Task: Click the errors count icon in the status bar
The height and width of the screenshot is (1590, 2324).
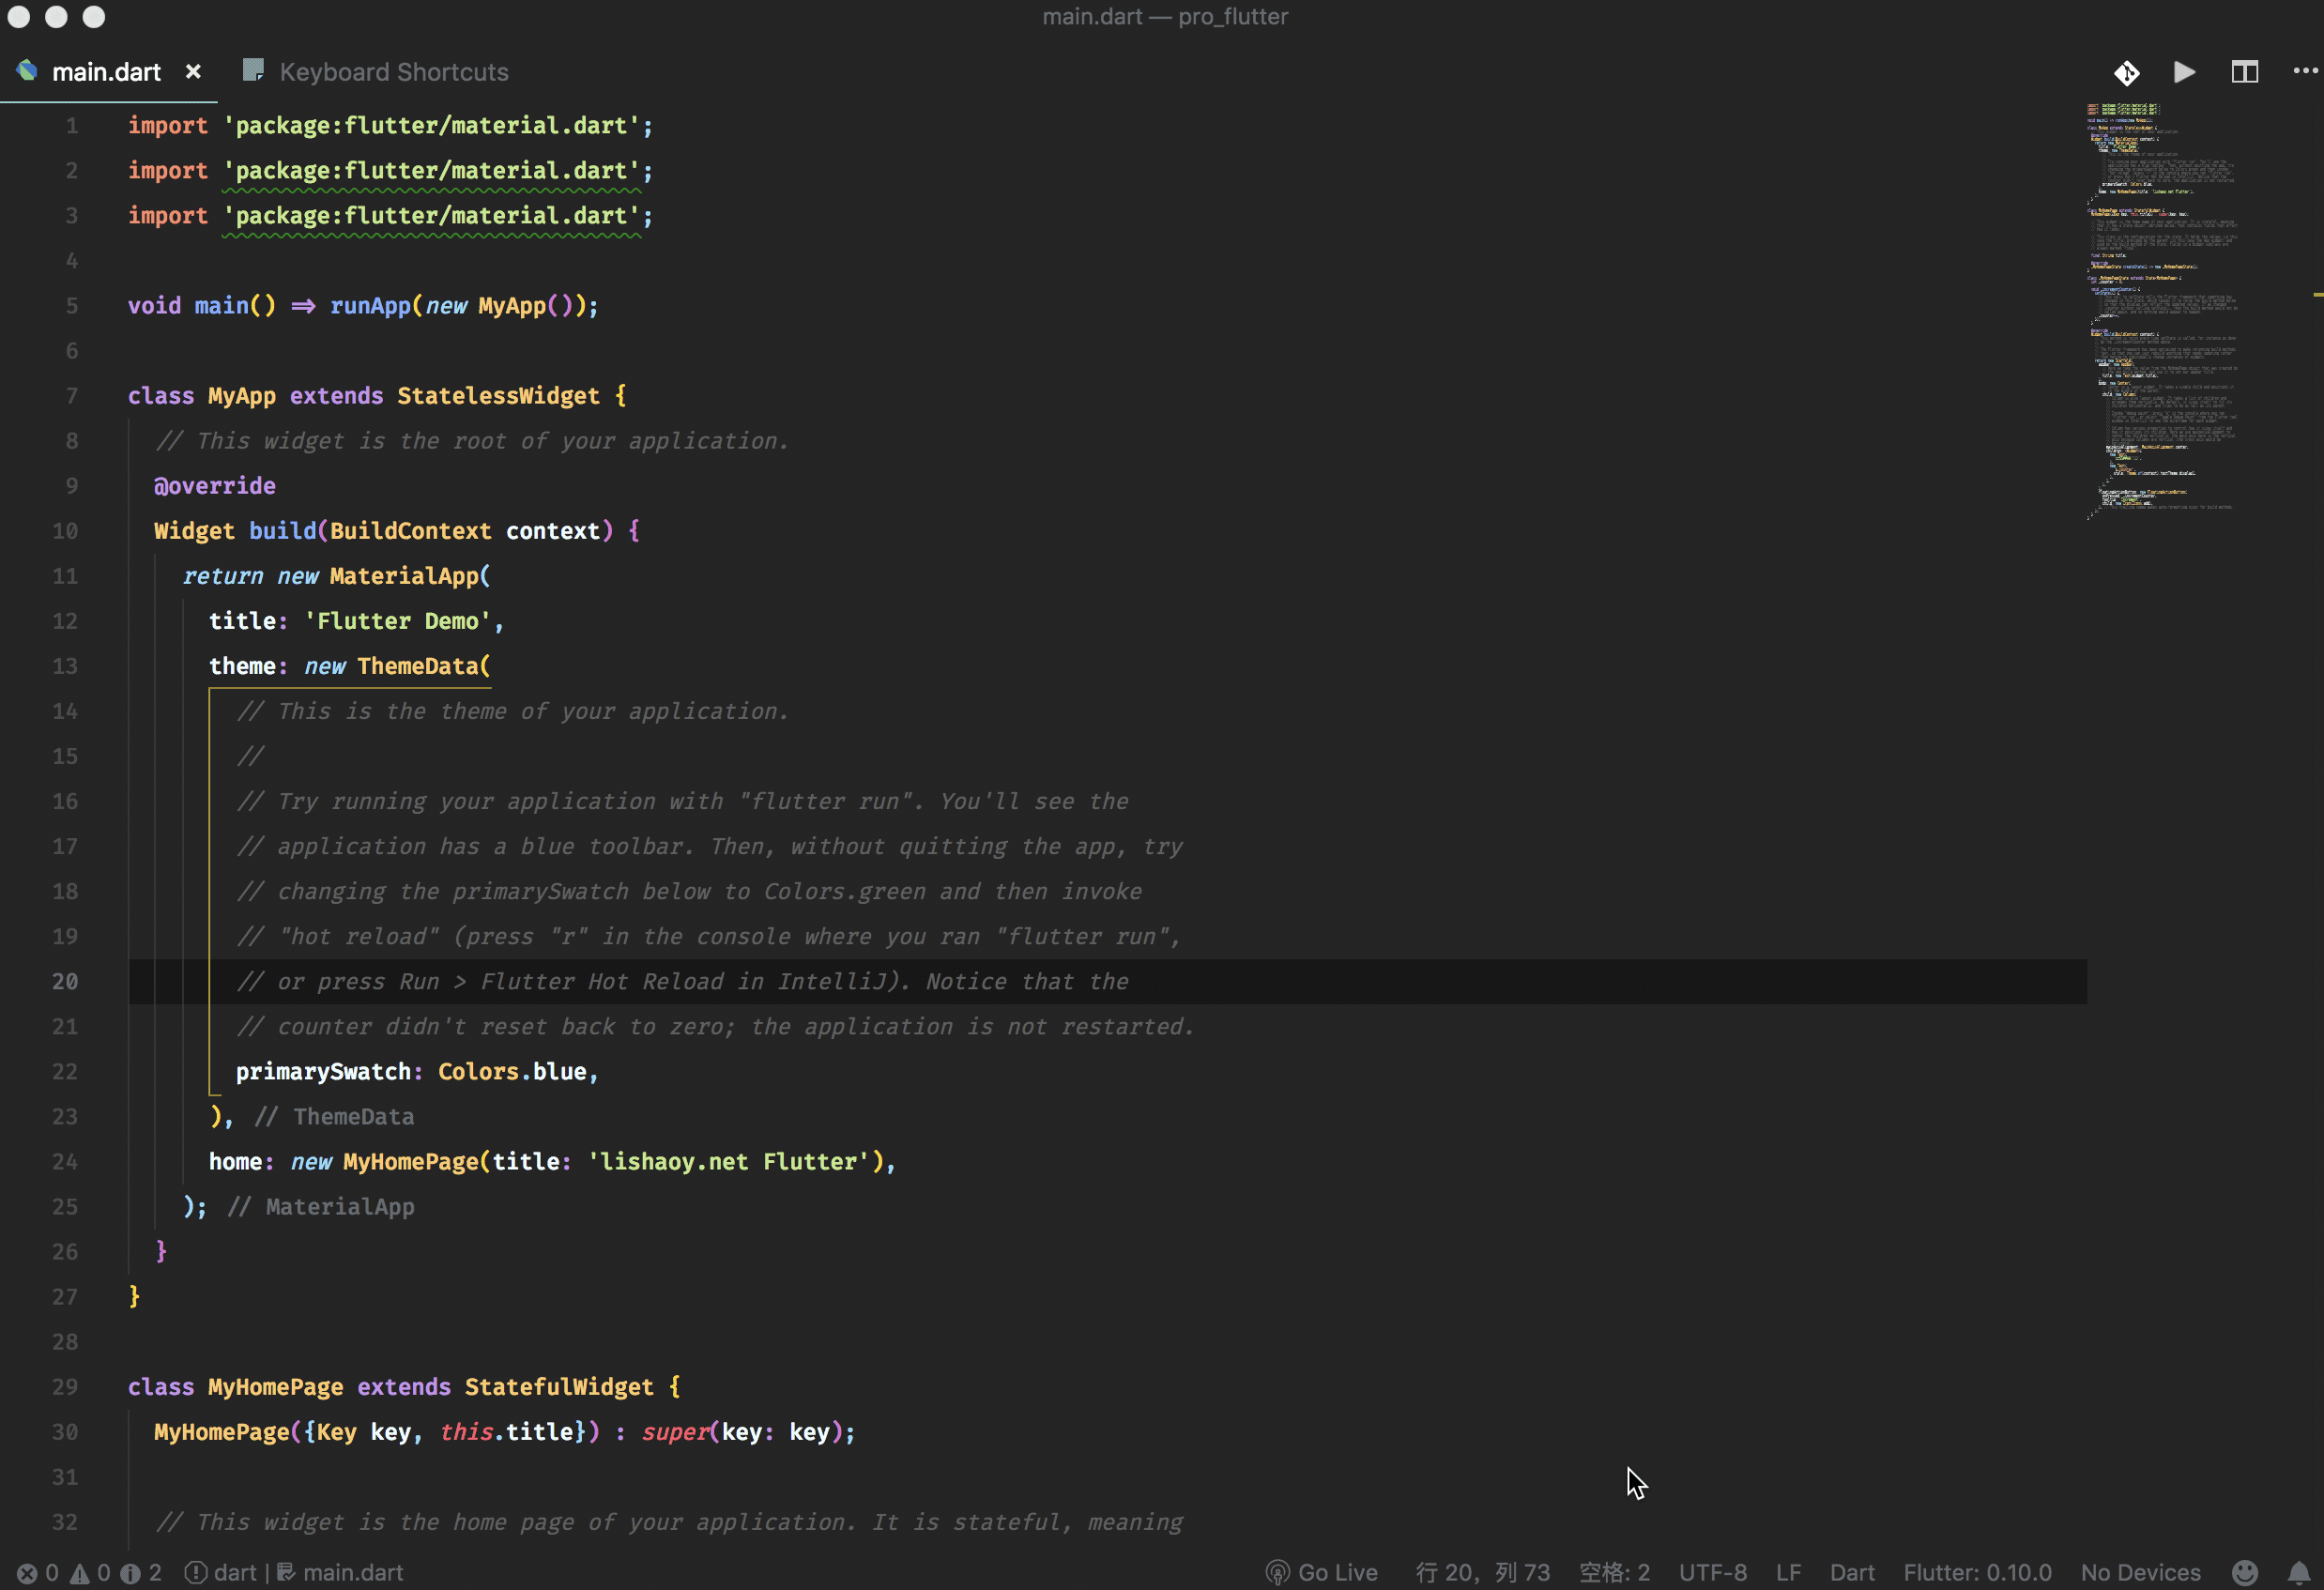Action: [x=27, y=1573]
